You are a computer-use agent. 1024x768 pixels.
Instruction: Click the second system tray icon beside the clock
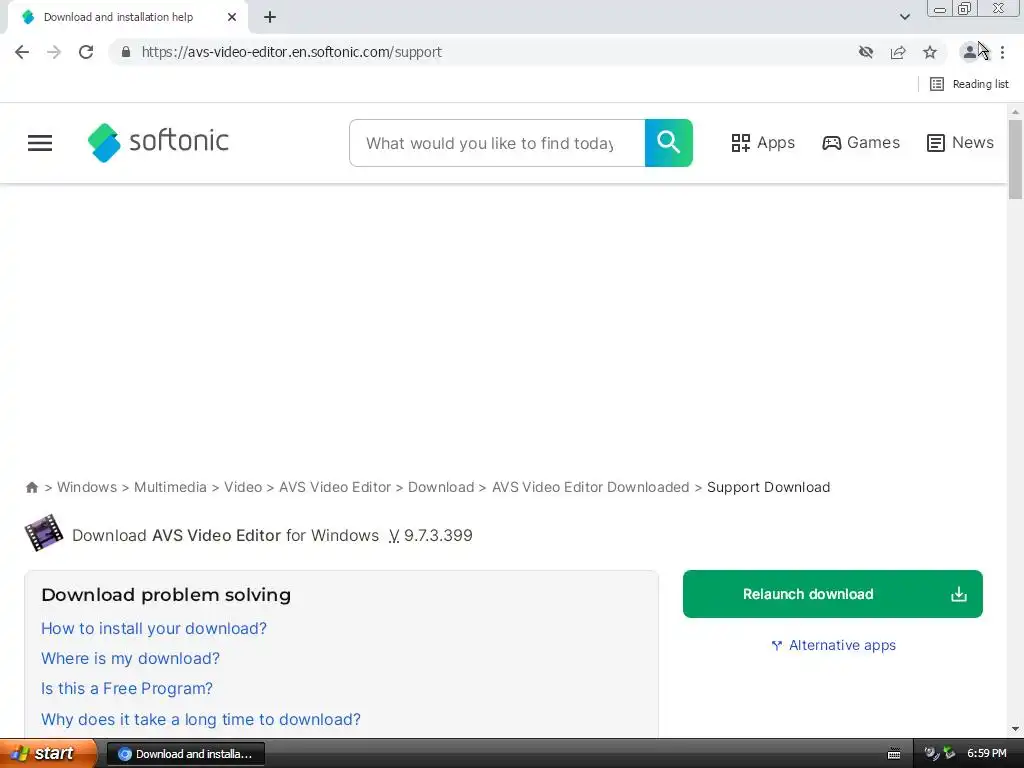pyautogui.click(x=949, y=754)
